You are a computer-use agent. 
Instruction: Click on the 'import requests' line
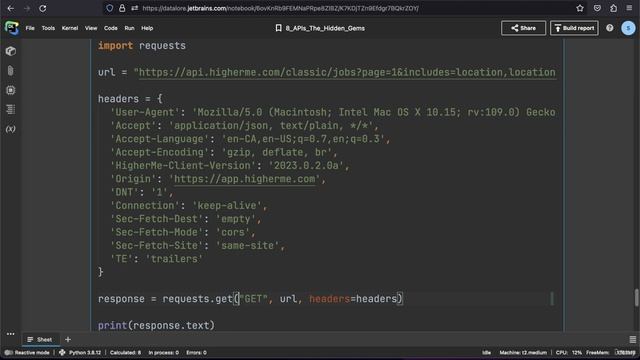click(x=142, y=46)
